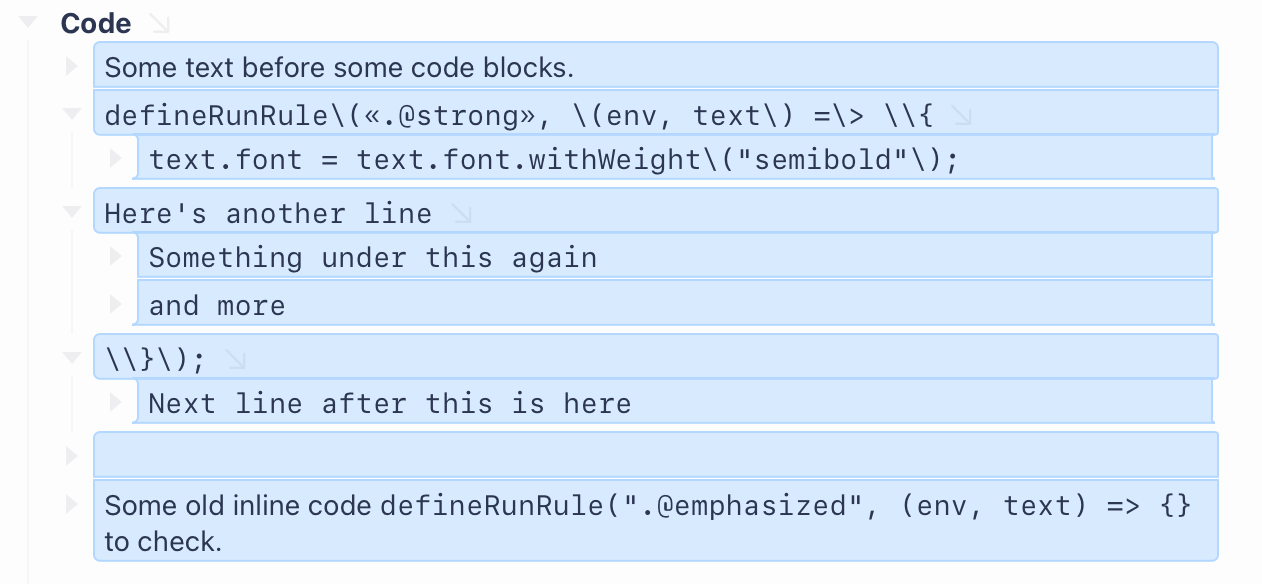The width and height of the screenshot is (1262, 584).
Task: Click the bold Code heading text
Action: click(96, 23)
